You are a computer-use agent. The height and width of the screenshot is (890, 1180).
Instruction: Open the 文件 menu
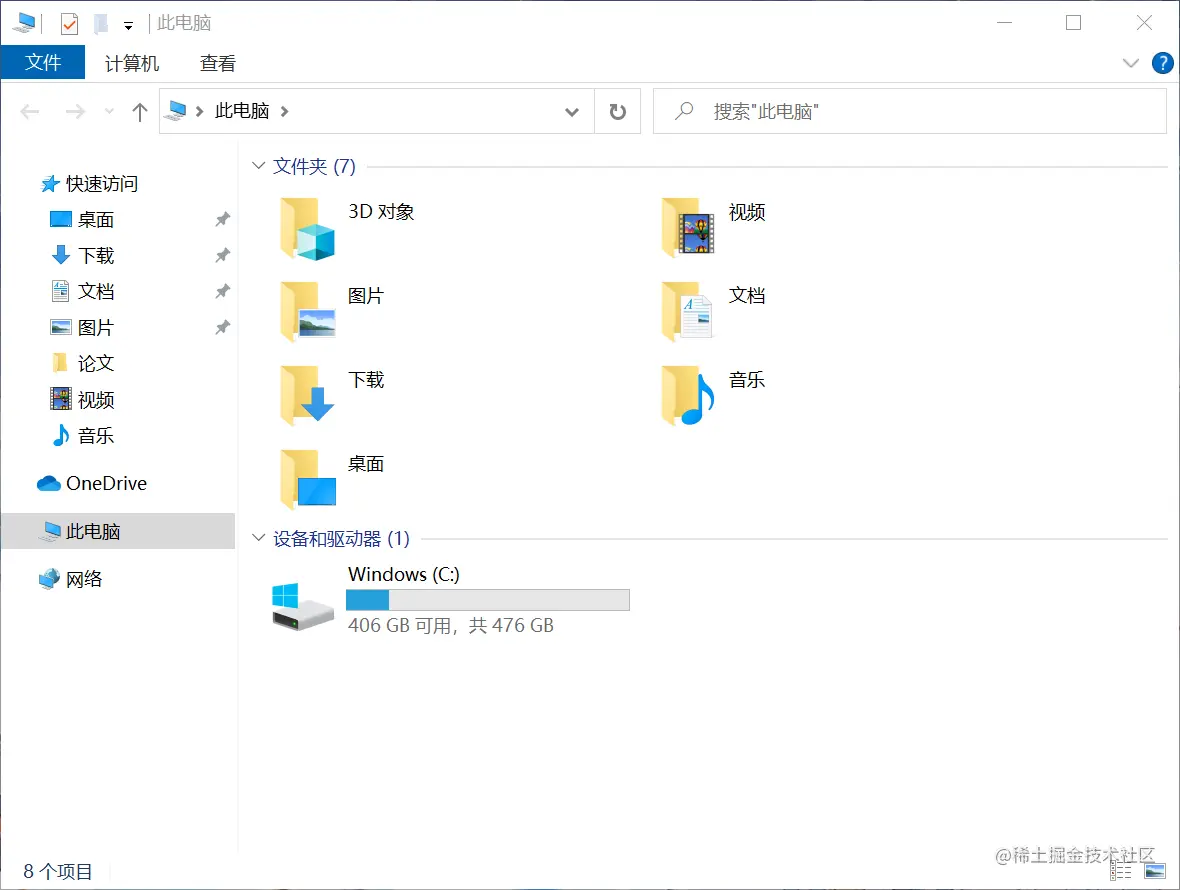coord(43,61)
